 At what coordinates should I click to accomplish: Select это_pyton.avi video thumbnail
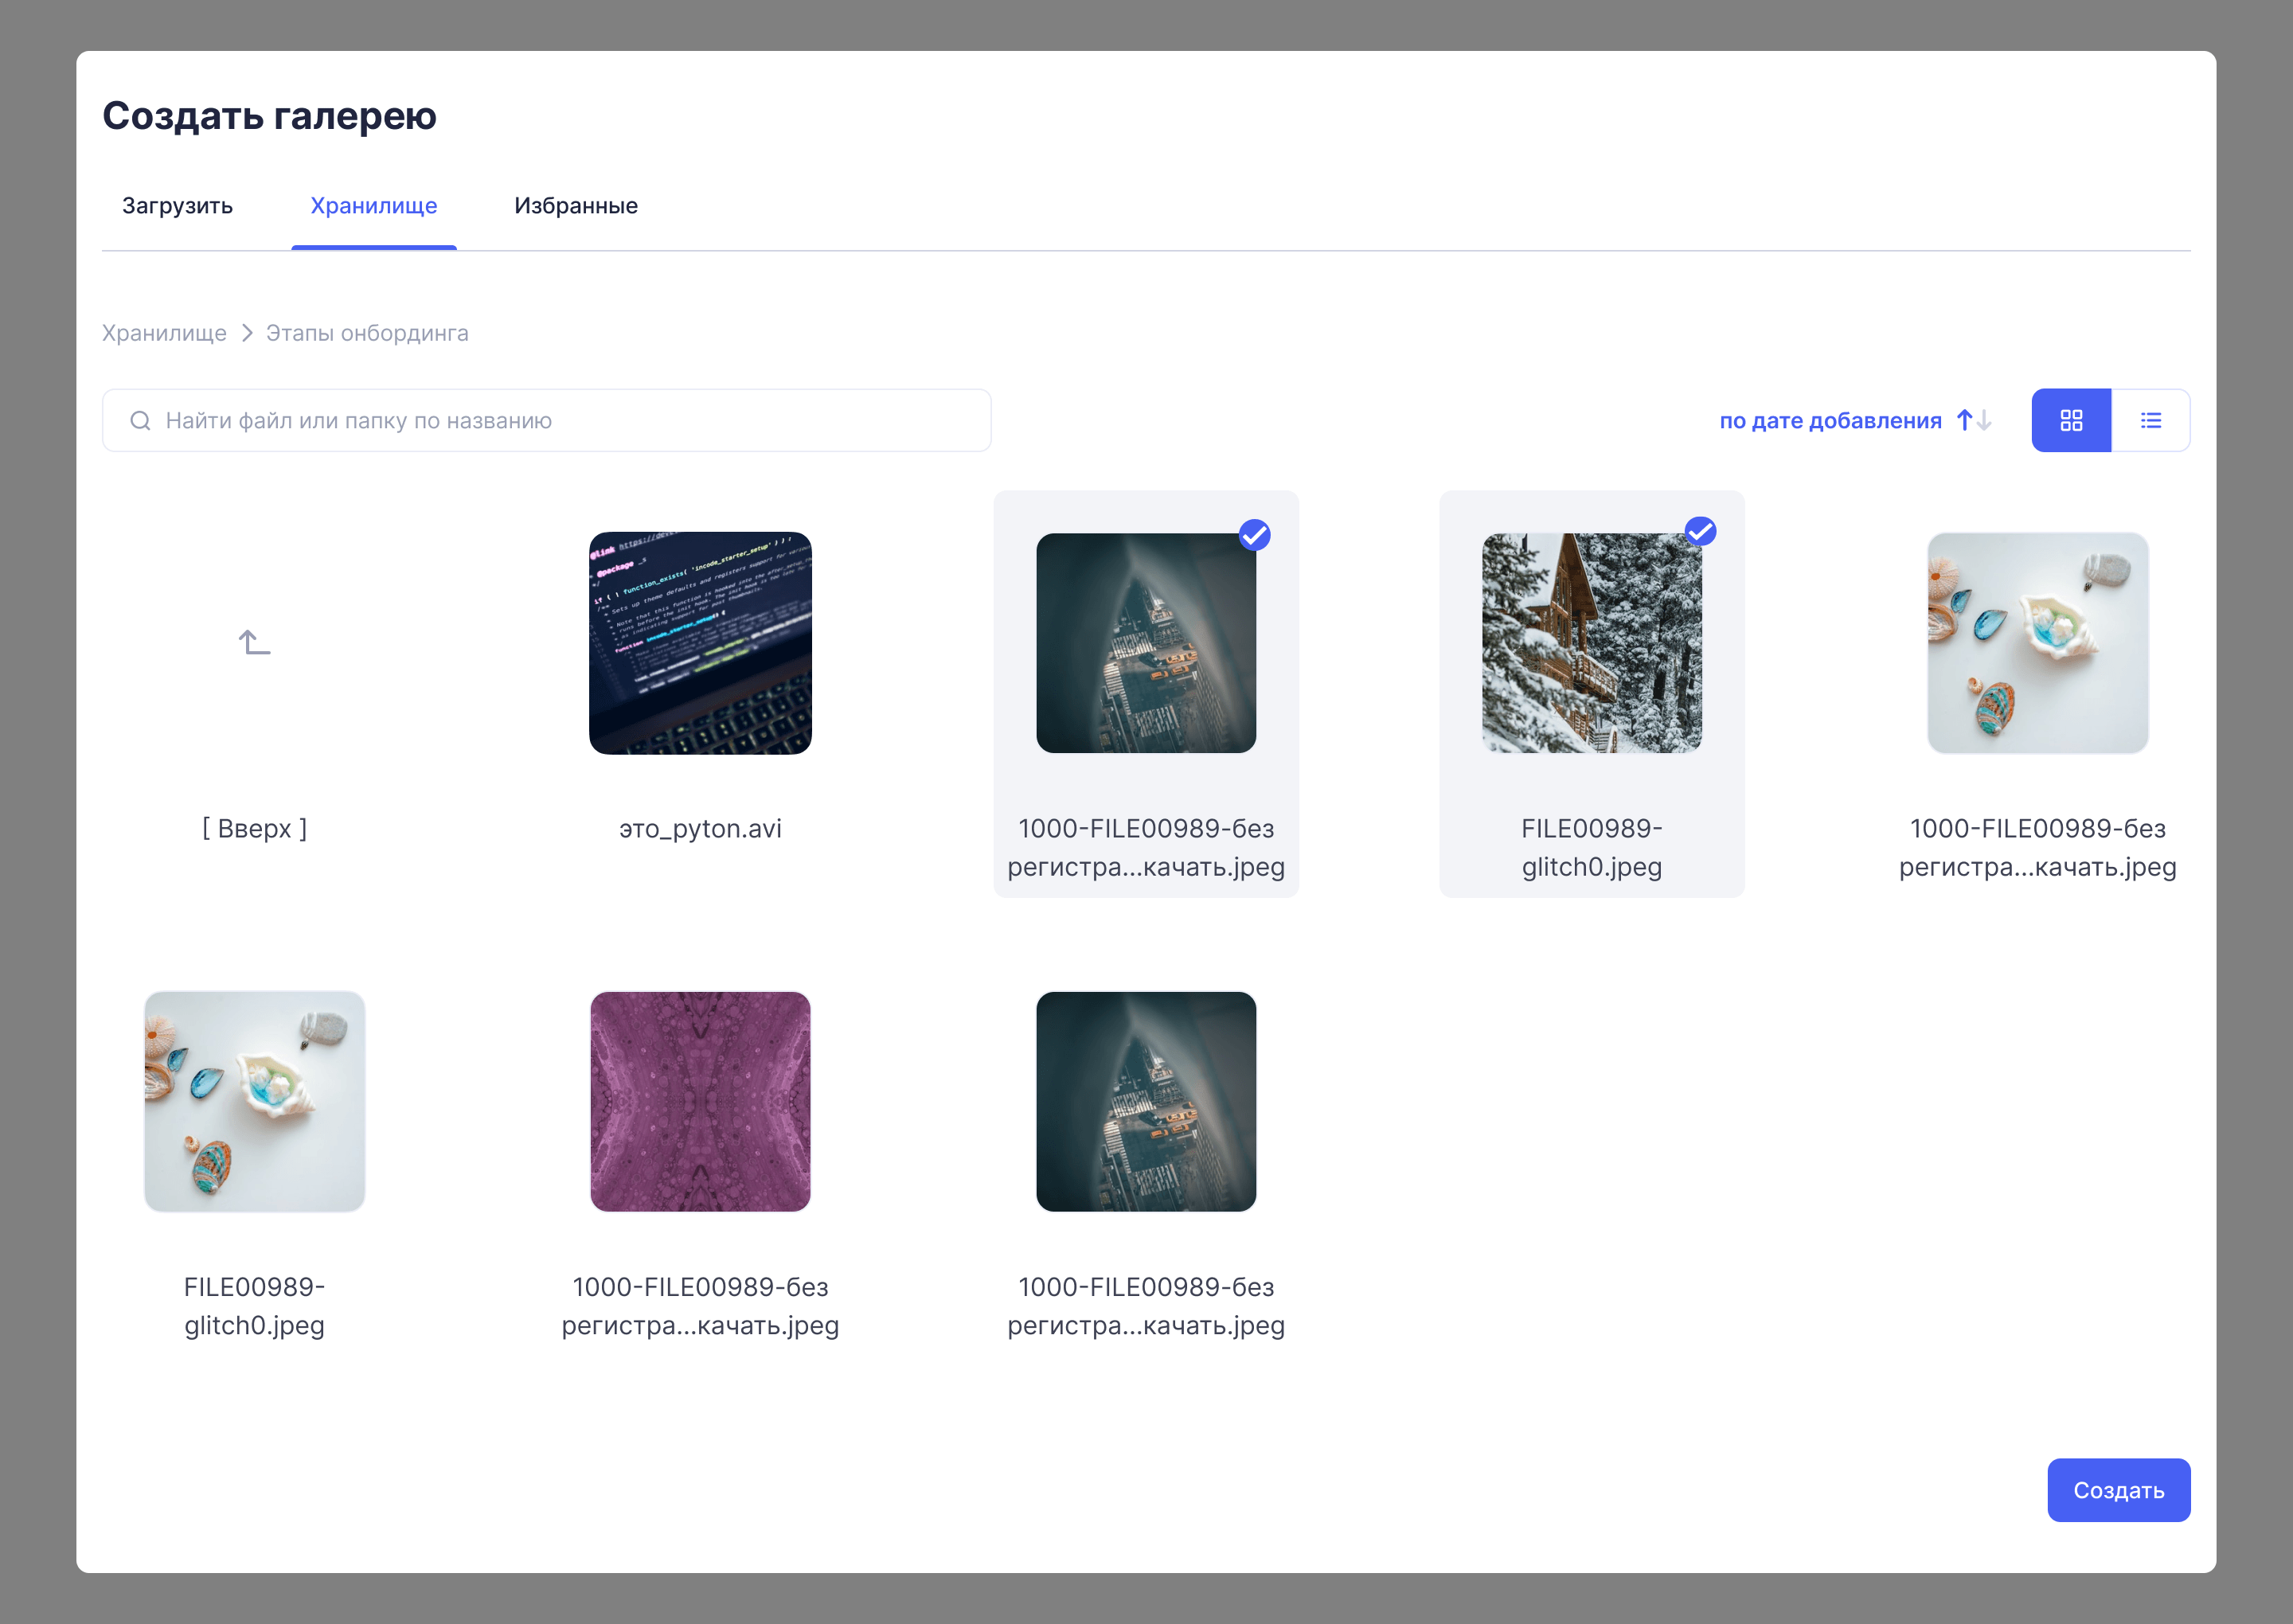(x=700, y=643)
